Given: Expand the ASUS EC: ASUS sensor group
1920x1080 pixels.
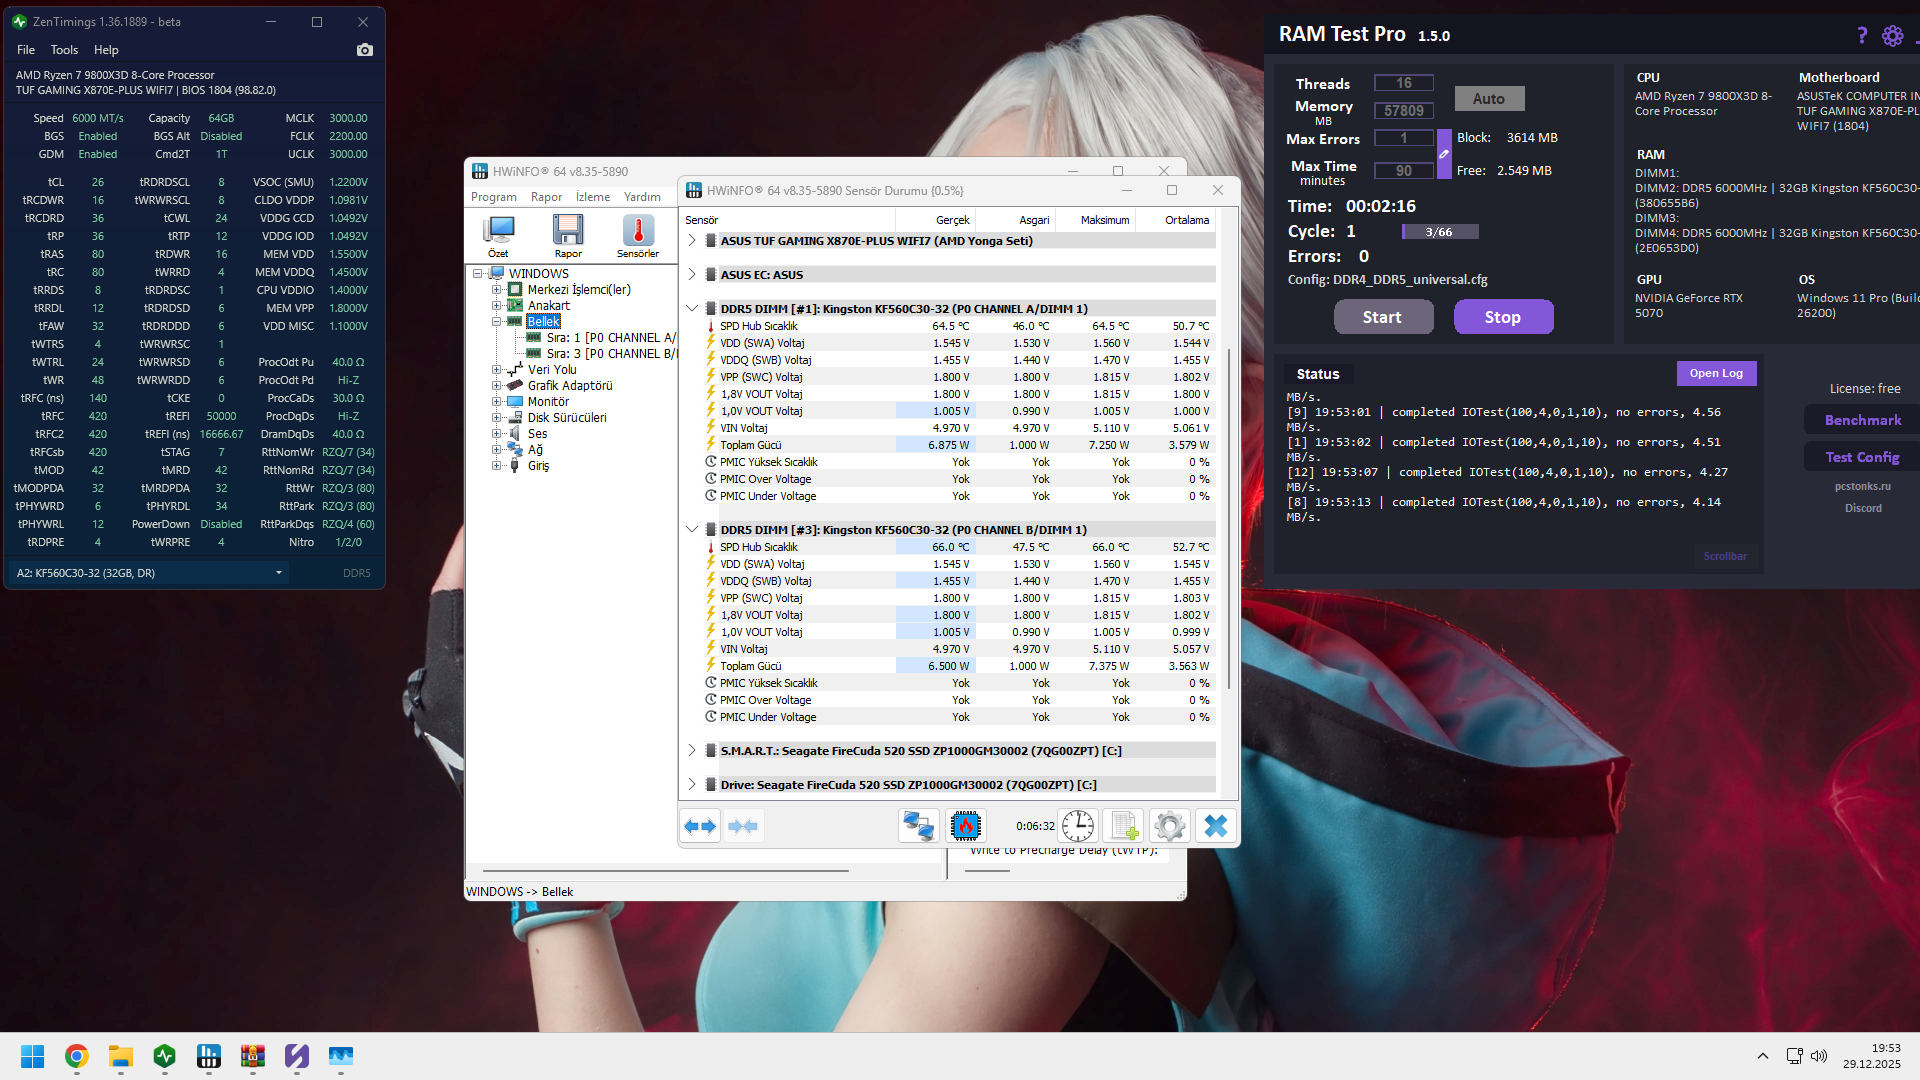Looking at the screenshot, I should coord(692,275).
